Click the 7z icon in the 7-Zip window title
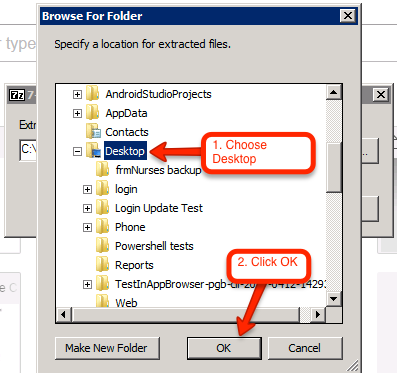This screenshot has height=373, width=397. click(x=17, y=95)
